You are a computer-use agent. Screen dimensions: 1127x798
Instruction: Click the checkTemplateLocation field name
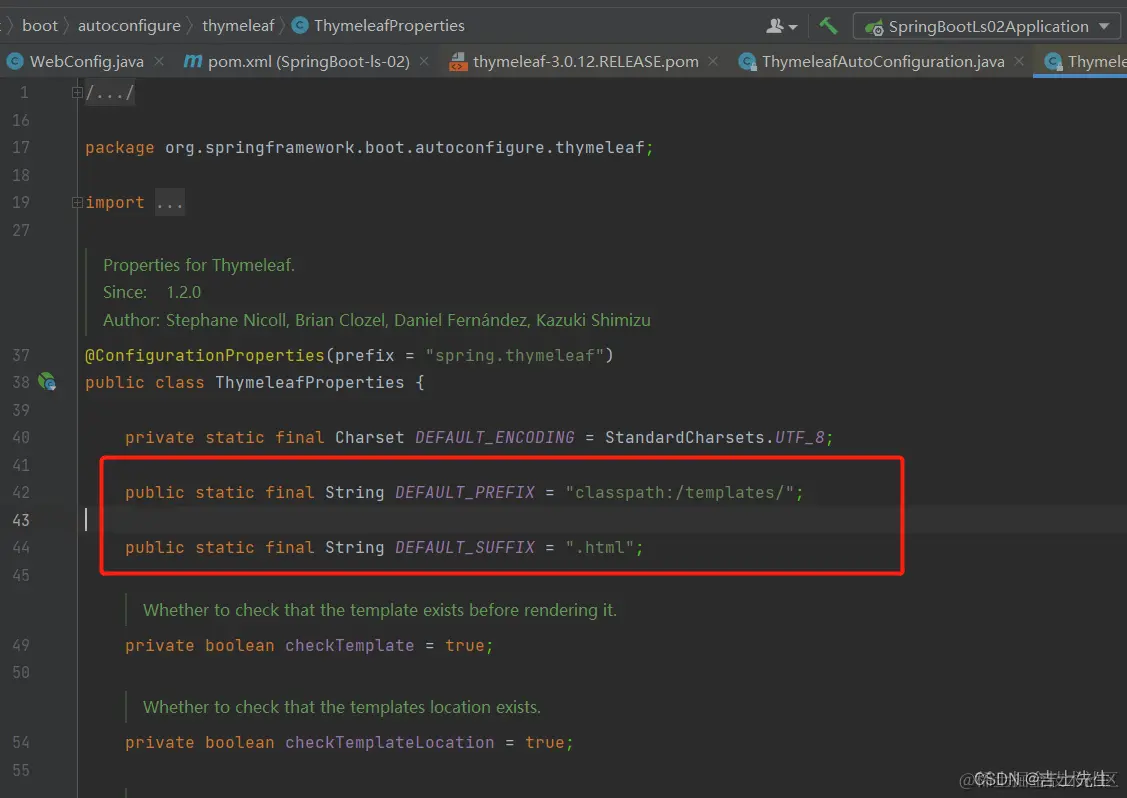(390, 743)
